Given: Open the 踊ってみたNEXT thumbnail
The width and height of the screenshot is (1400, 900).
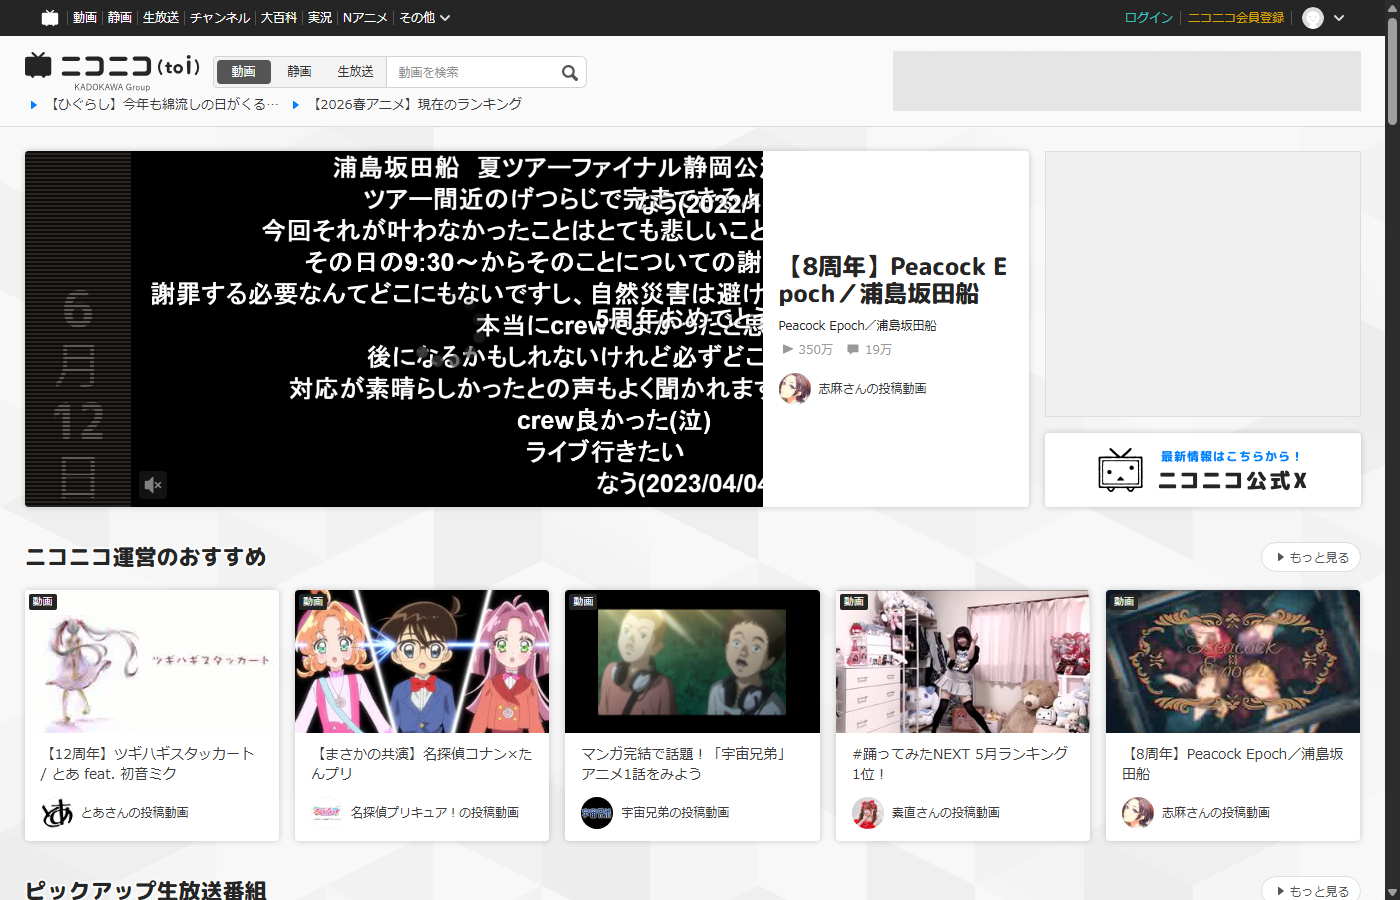Looking at the screenshot, I should pyautogui.click(x=963, y=661).
